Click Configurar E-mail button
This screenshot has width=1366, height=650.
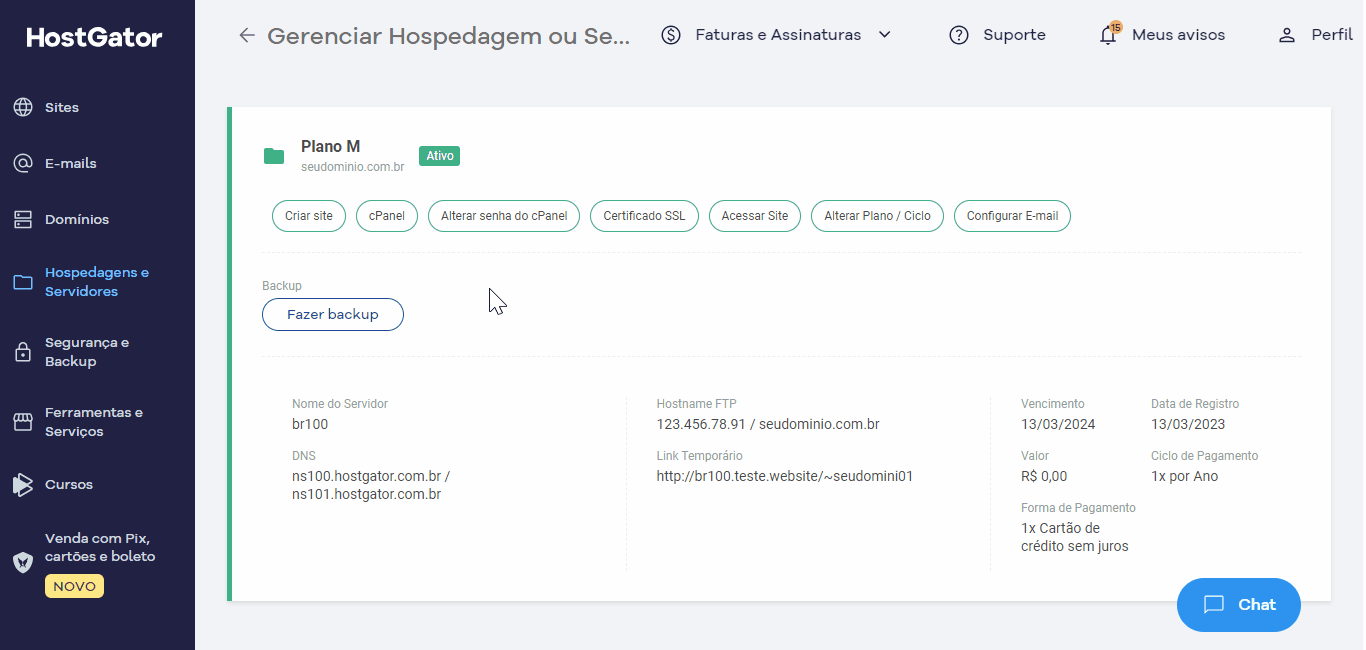1012,216
